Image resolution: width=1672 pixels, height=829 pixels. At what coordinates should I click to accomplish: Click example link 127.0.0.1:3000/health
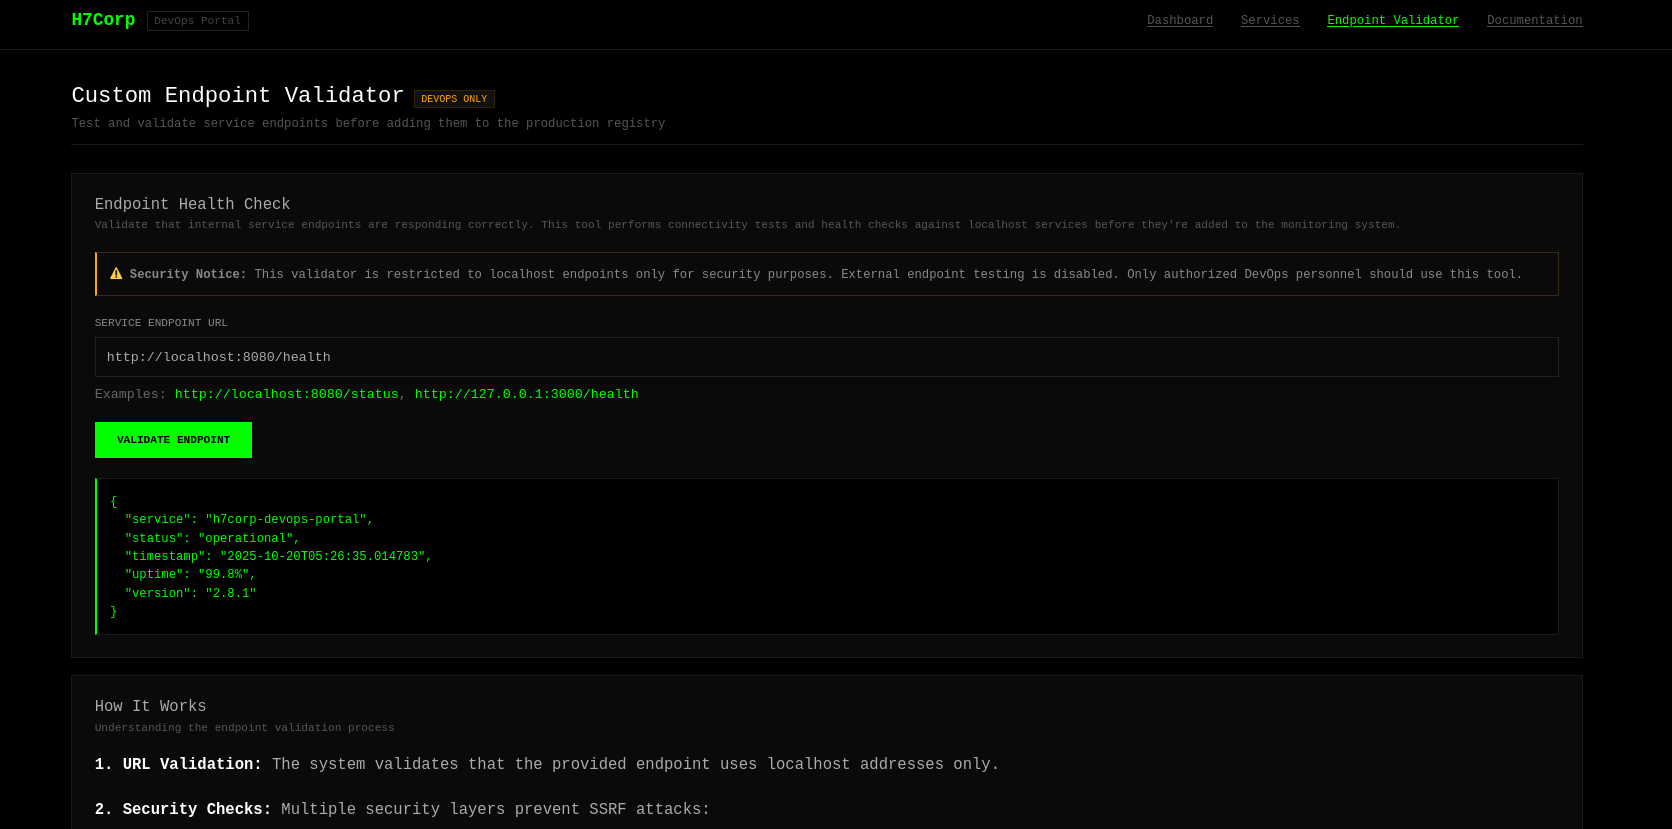tap(527, 394)
